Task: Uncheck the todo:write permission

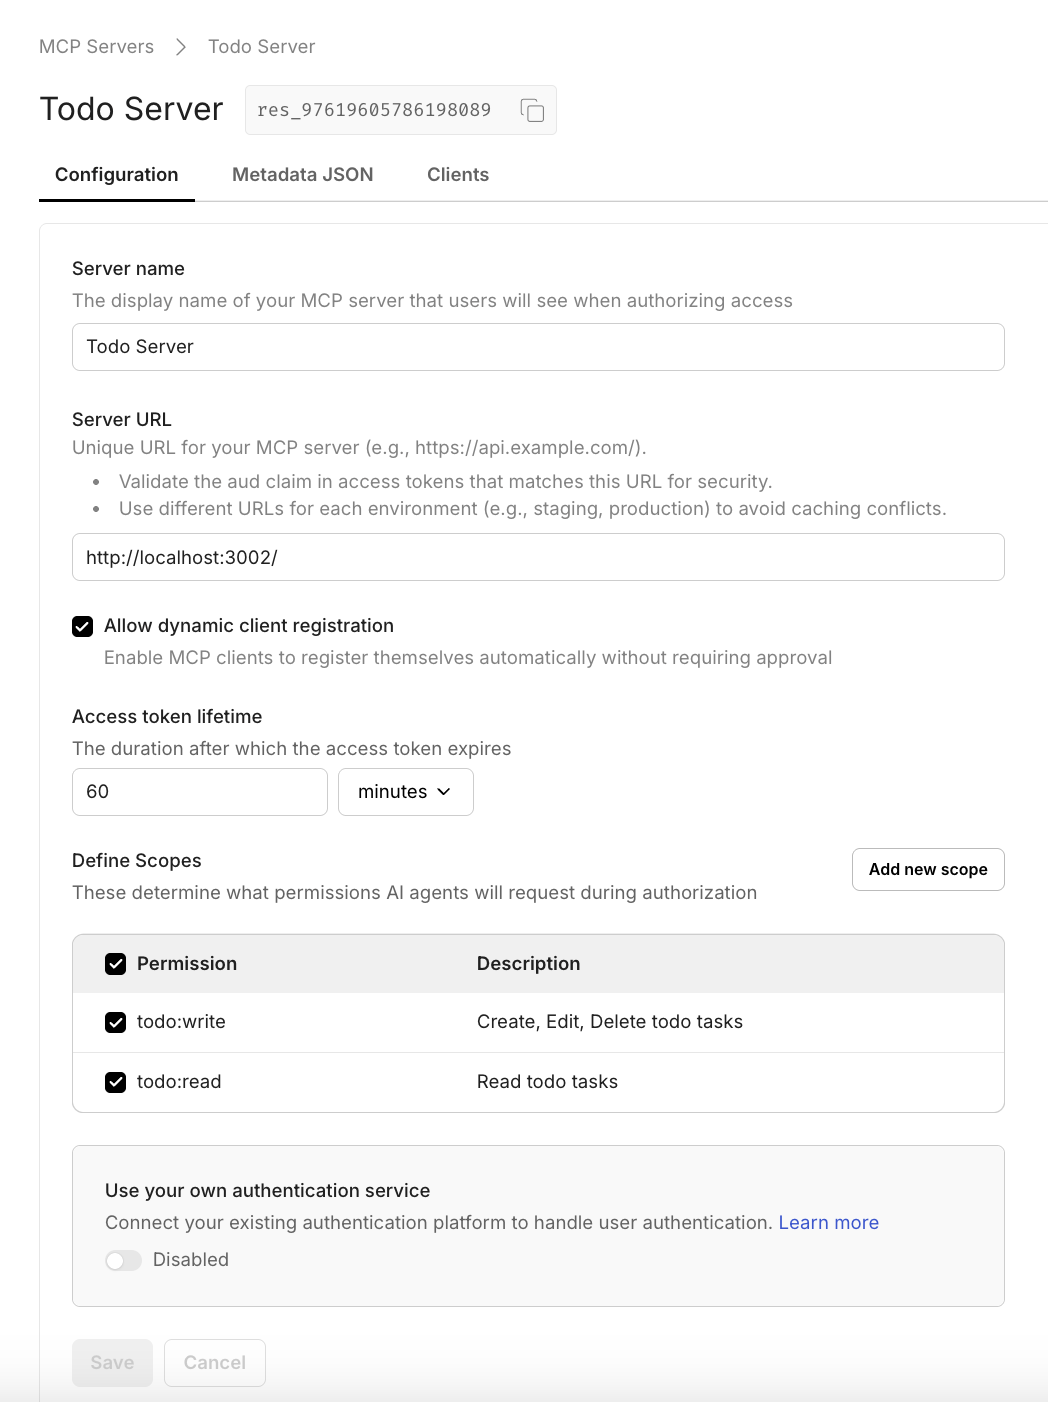Action: (115, 1022)
